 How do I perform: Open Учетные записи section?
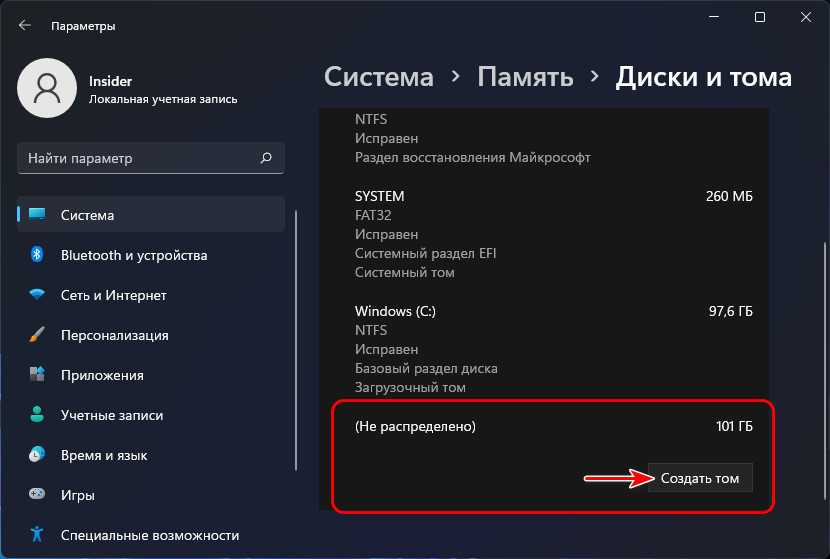coord(151,415)
